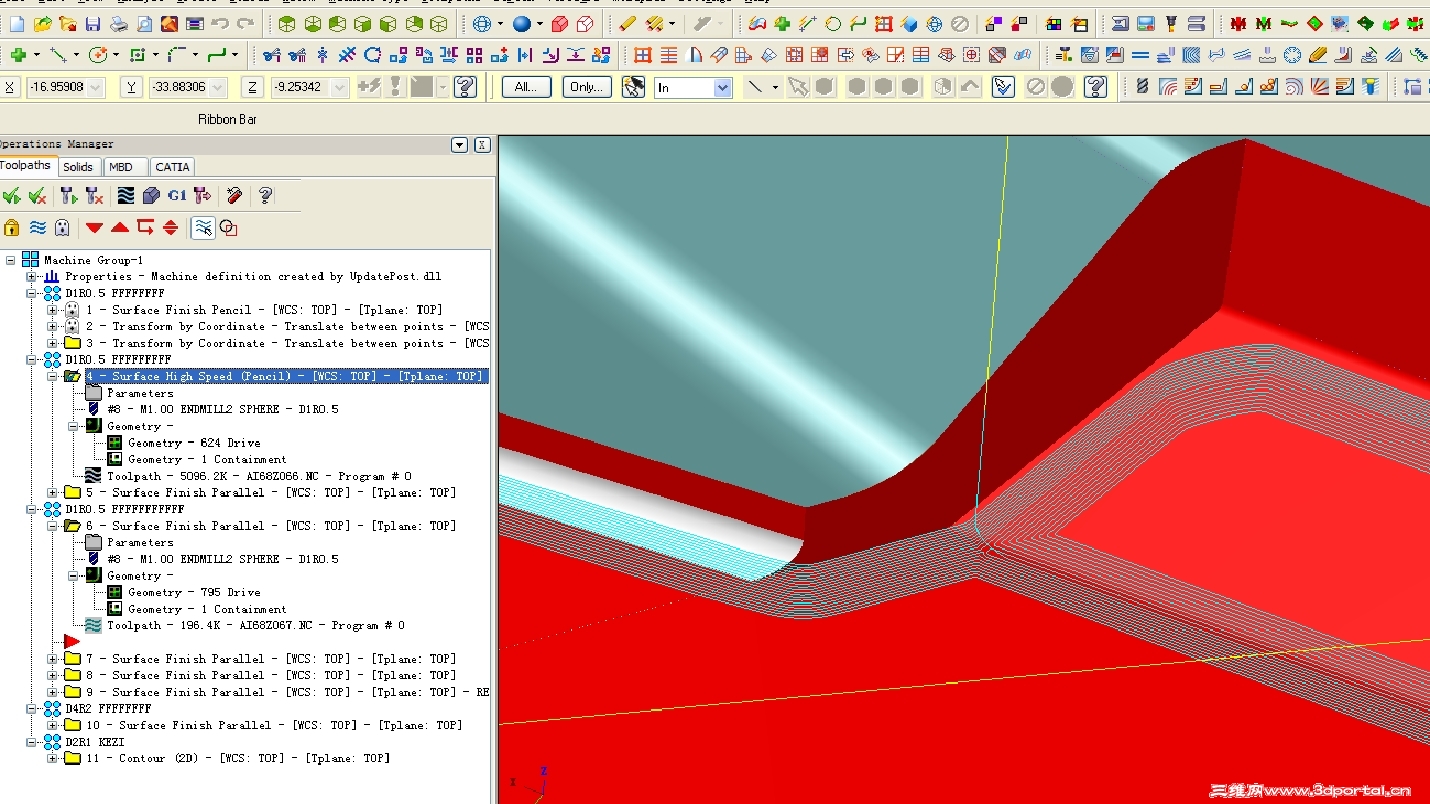Image resolution: width=1430 pixels, height=804 pixels.
Task: Expand operation 5 Surface Finish Parallel
Action: (52, 493)
